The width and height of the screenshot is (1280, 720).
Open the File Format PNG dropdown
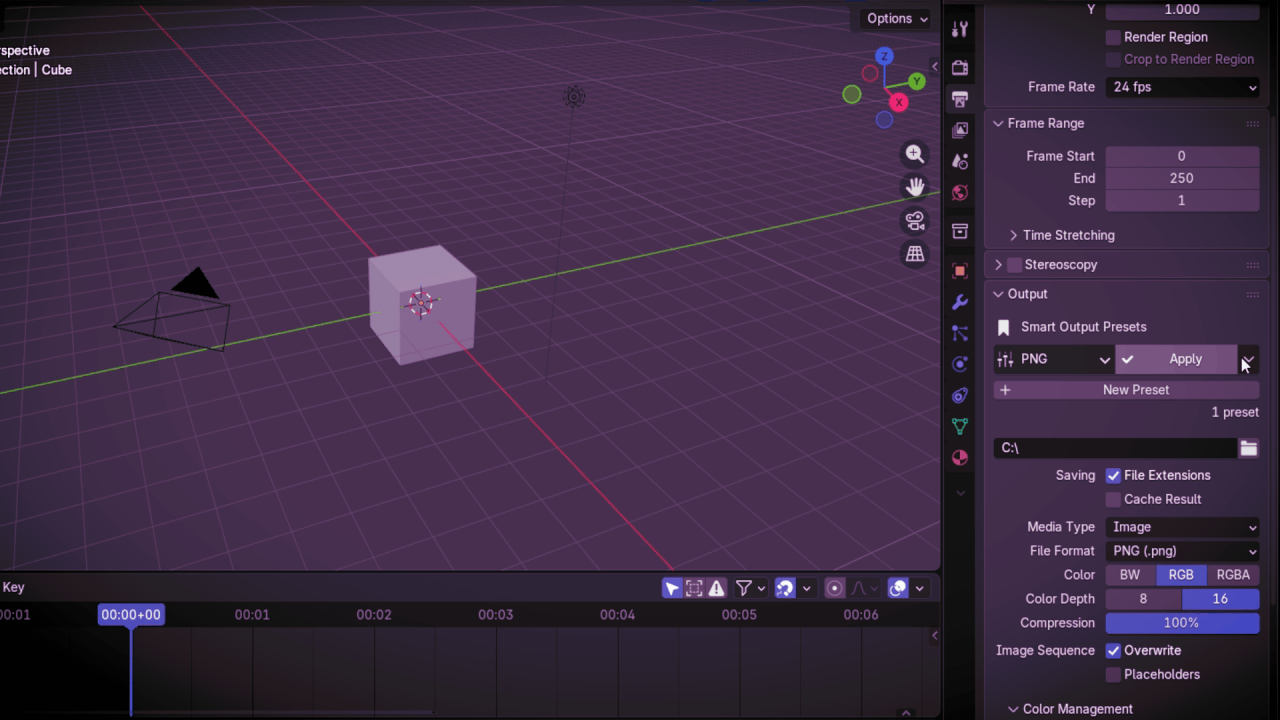1182,551
